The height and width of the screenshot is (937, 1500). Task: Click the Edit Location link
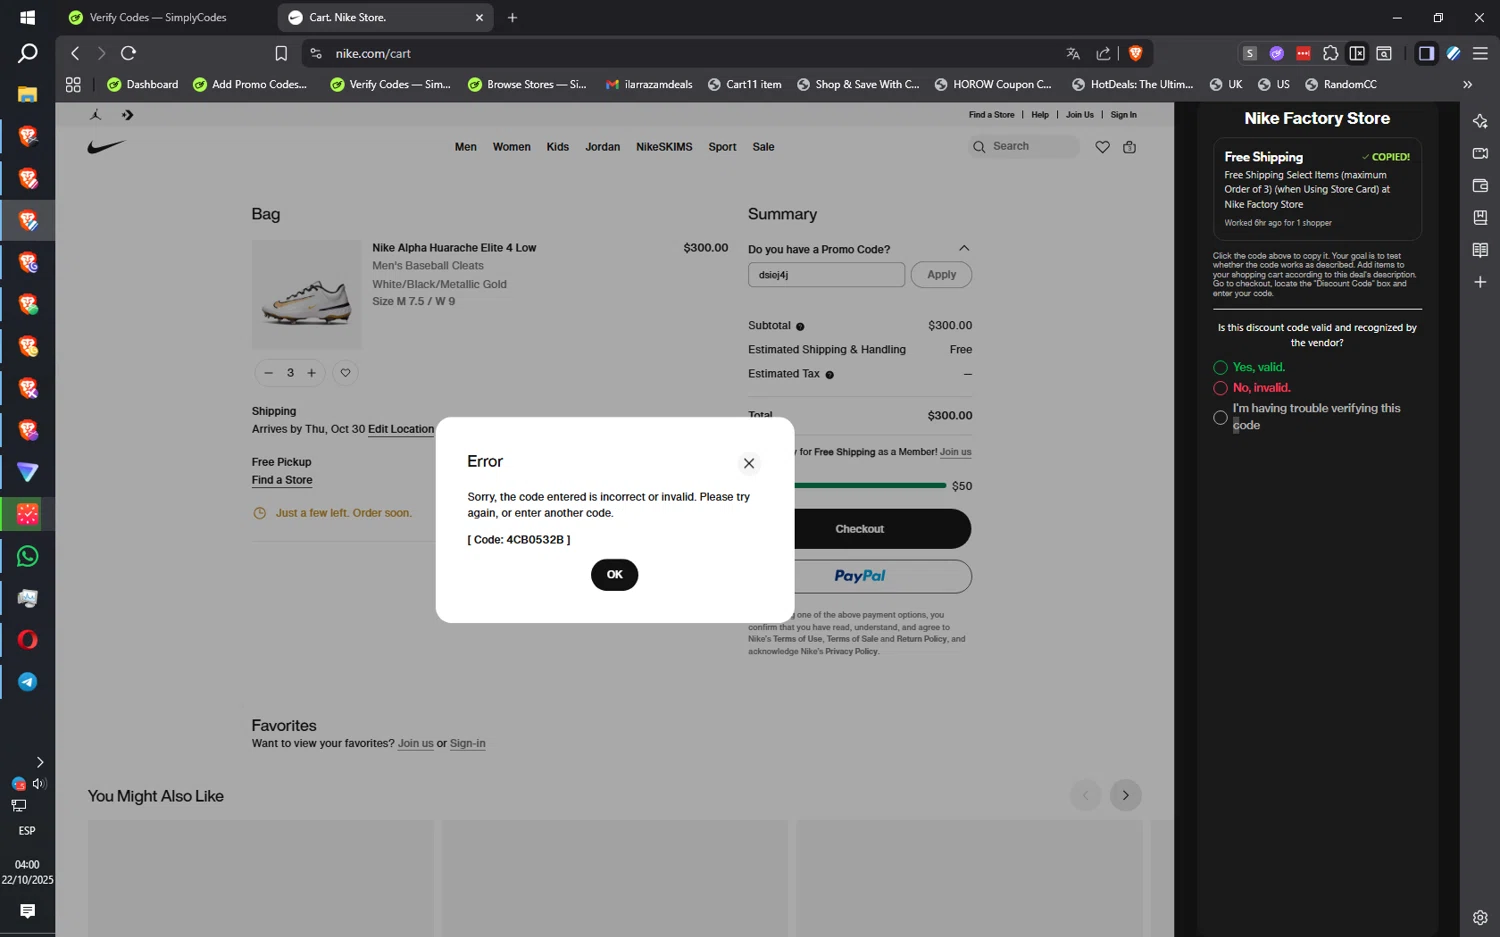tap(401, 429)
